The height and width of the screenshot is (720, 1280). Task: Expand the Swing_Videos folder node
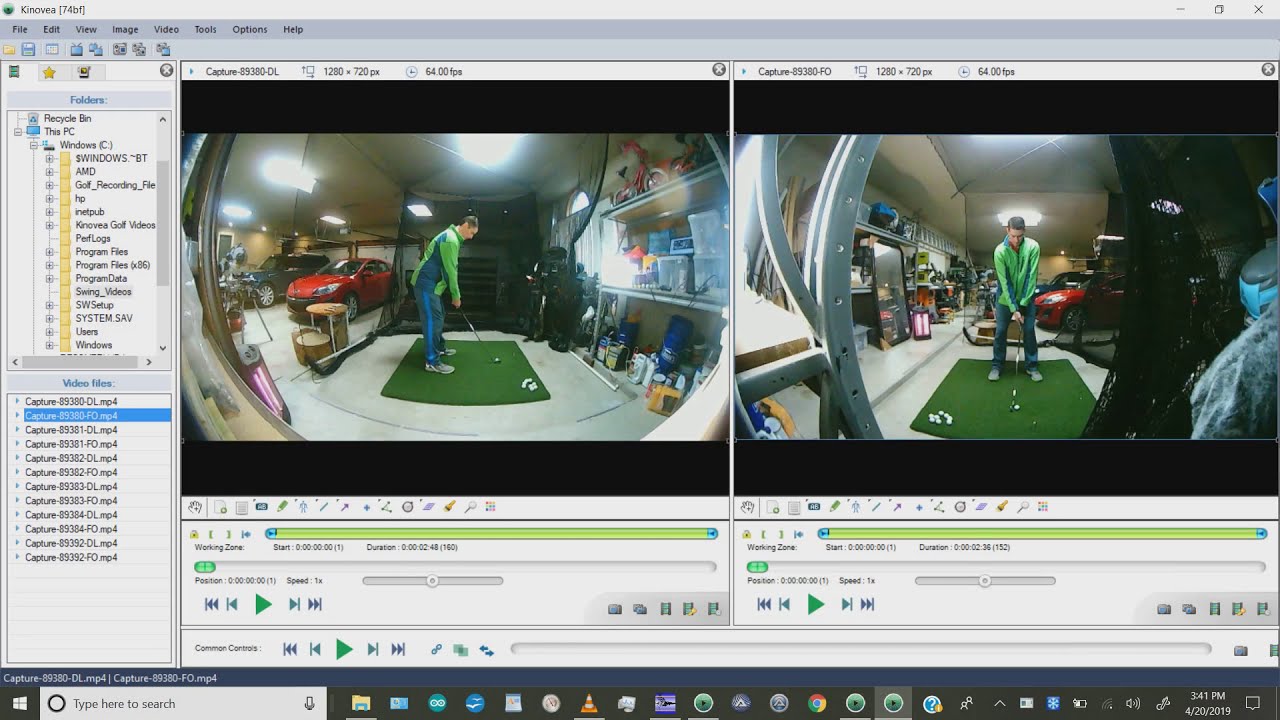[50, 292]
